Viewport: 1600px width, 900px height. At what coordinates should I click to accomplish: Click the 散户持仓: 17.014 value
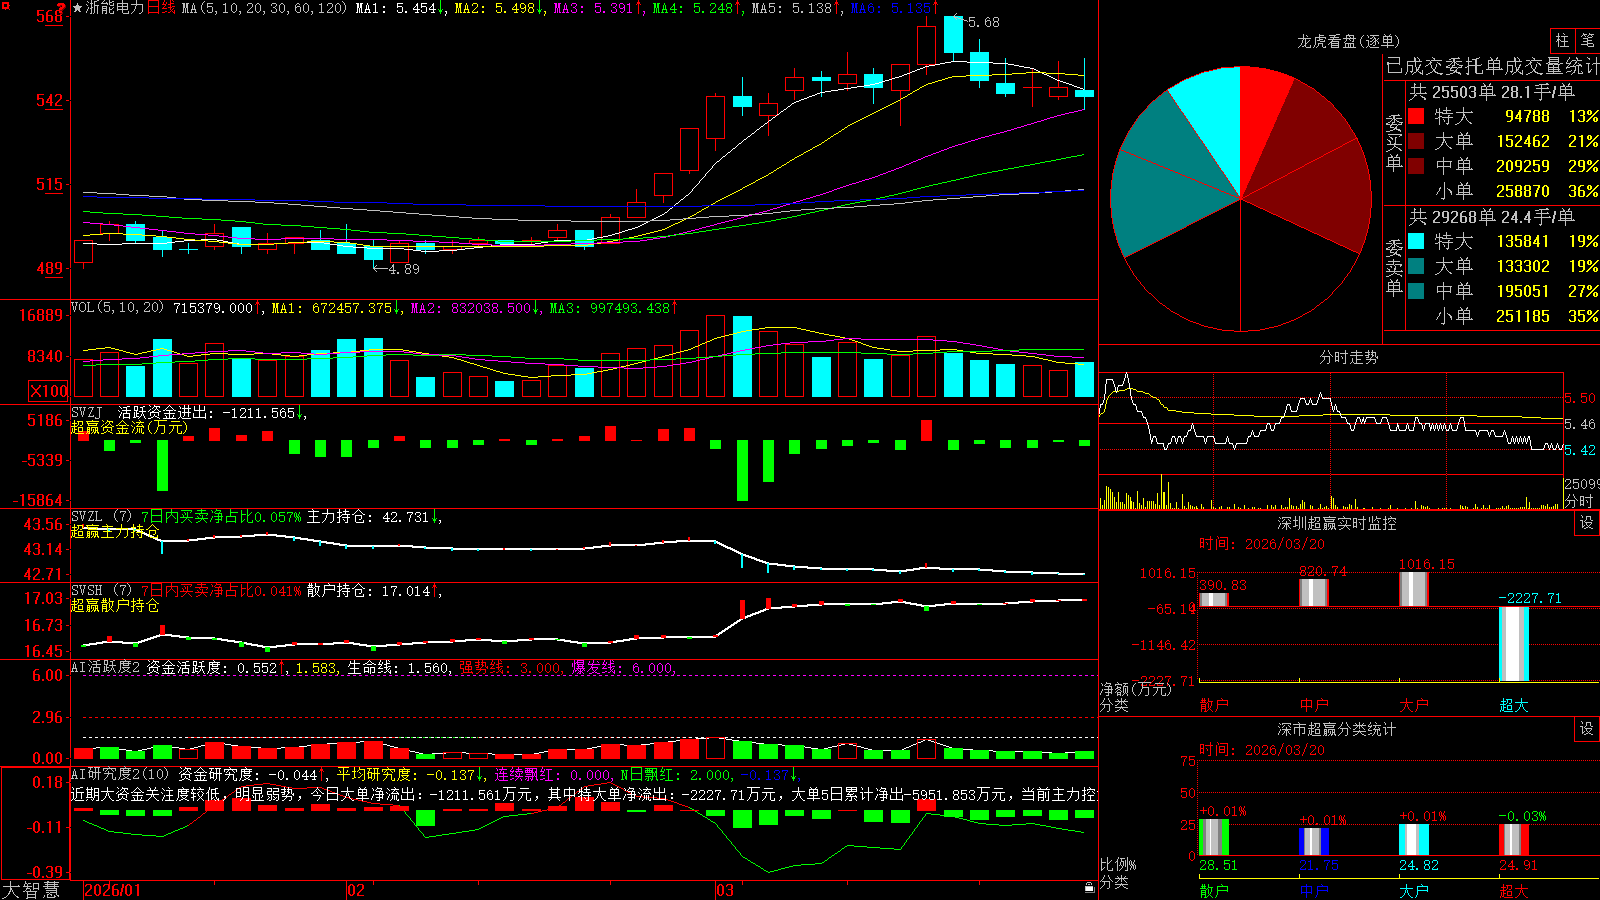coord(368,591)
